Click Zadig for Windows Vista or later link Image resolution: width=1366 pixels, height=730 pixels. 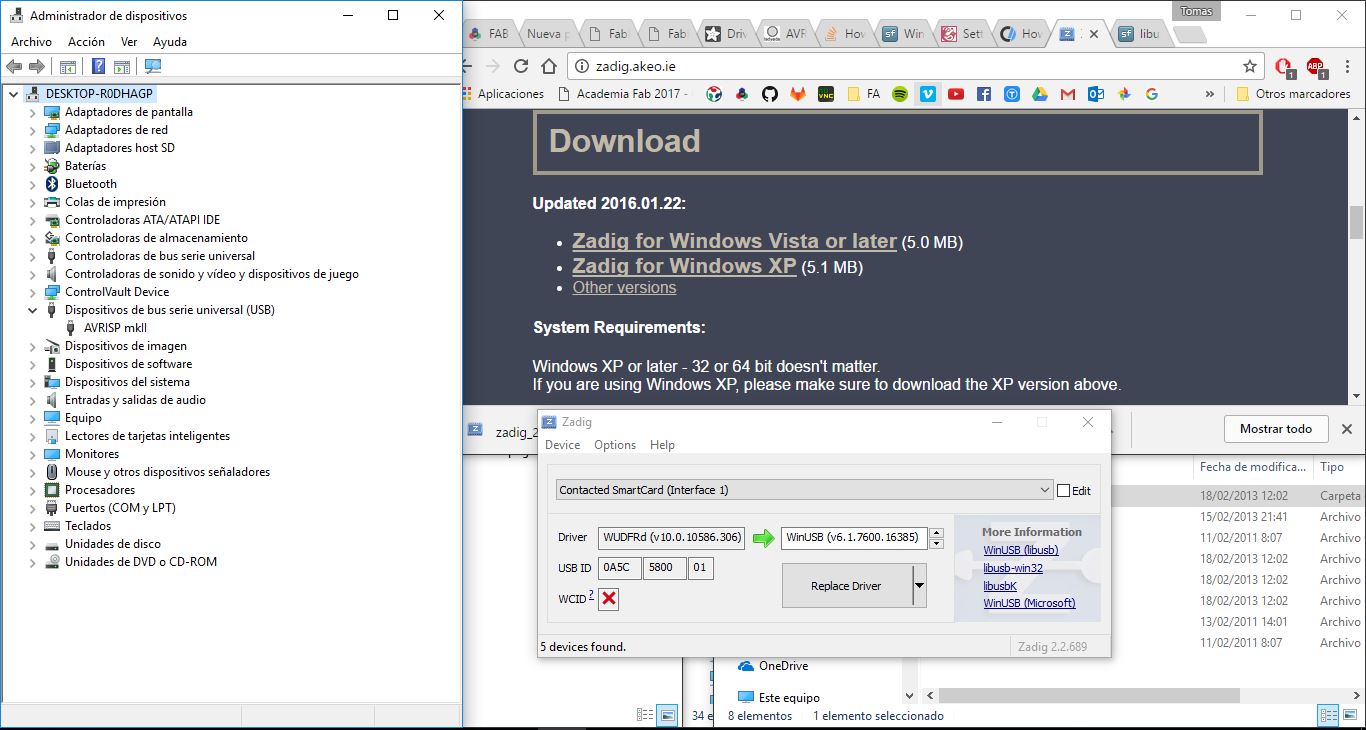[734, 241]
